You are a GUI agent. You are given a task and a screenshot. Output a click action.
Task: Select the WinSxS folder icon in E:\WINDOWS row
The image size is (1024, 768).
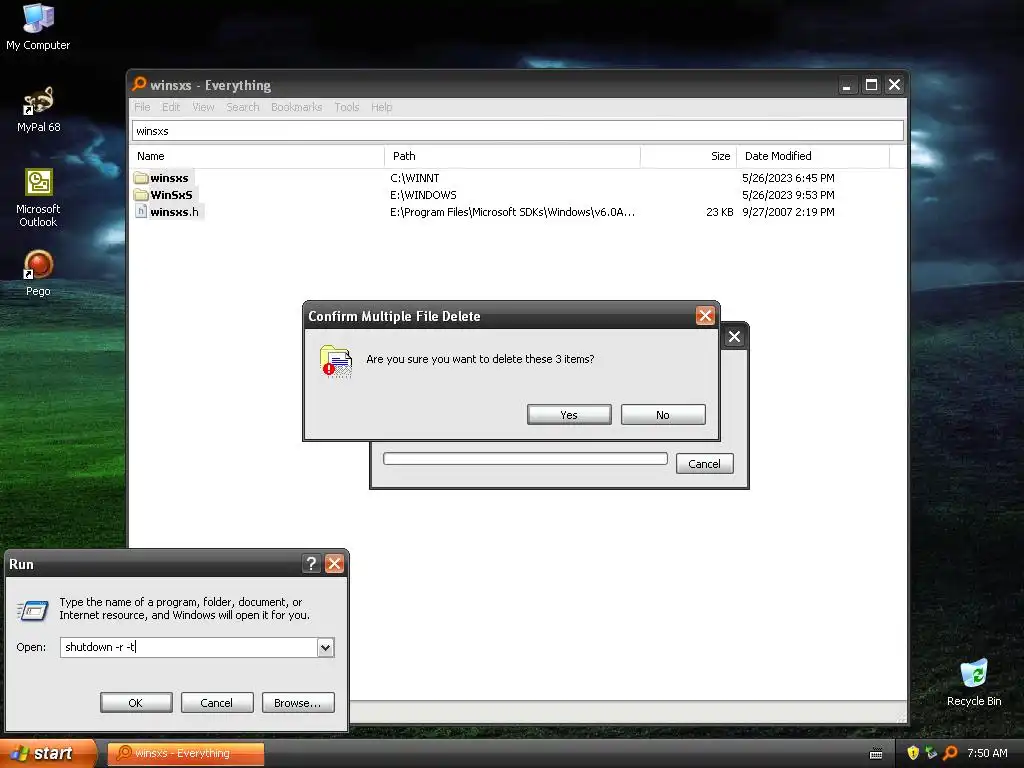pyautogui.click(x=141, y=195)
